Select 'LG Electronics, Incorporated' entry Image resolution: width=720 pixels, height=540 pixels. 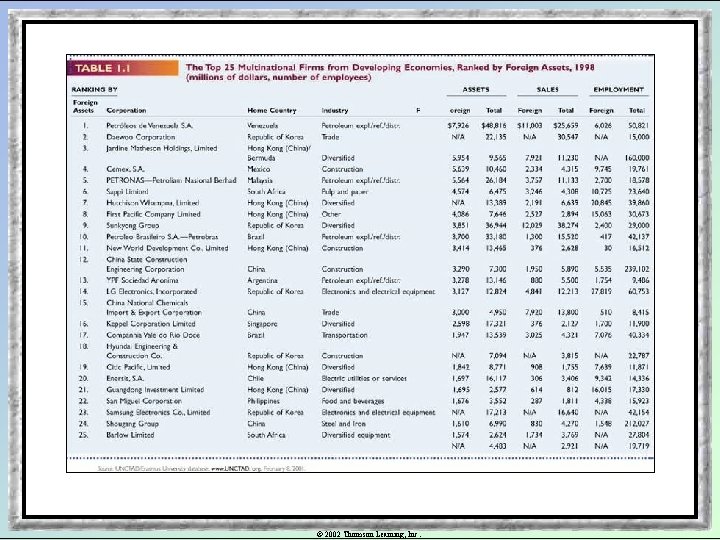point(152,292)
